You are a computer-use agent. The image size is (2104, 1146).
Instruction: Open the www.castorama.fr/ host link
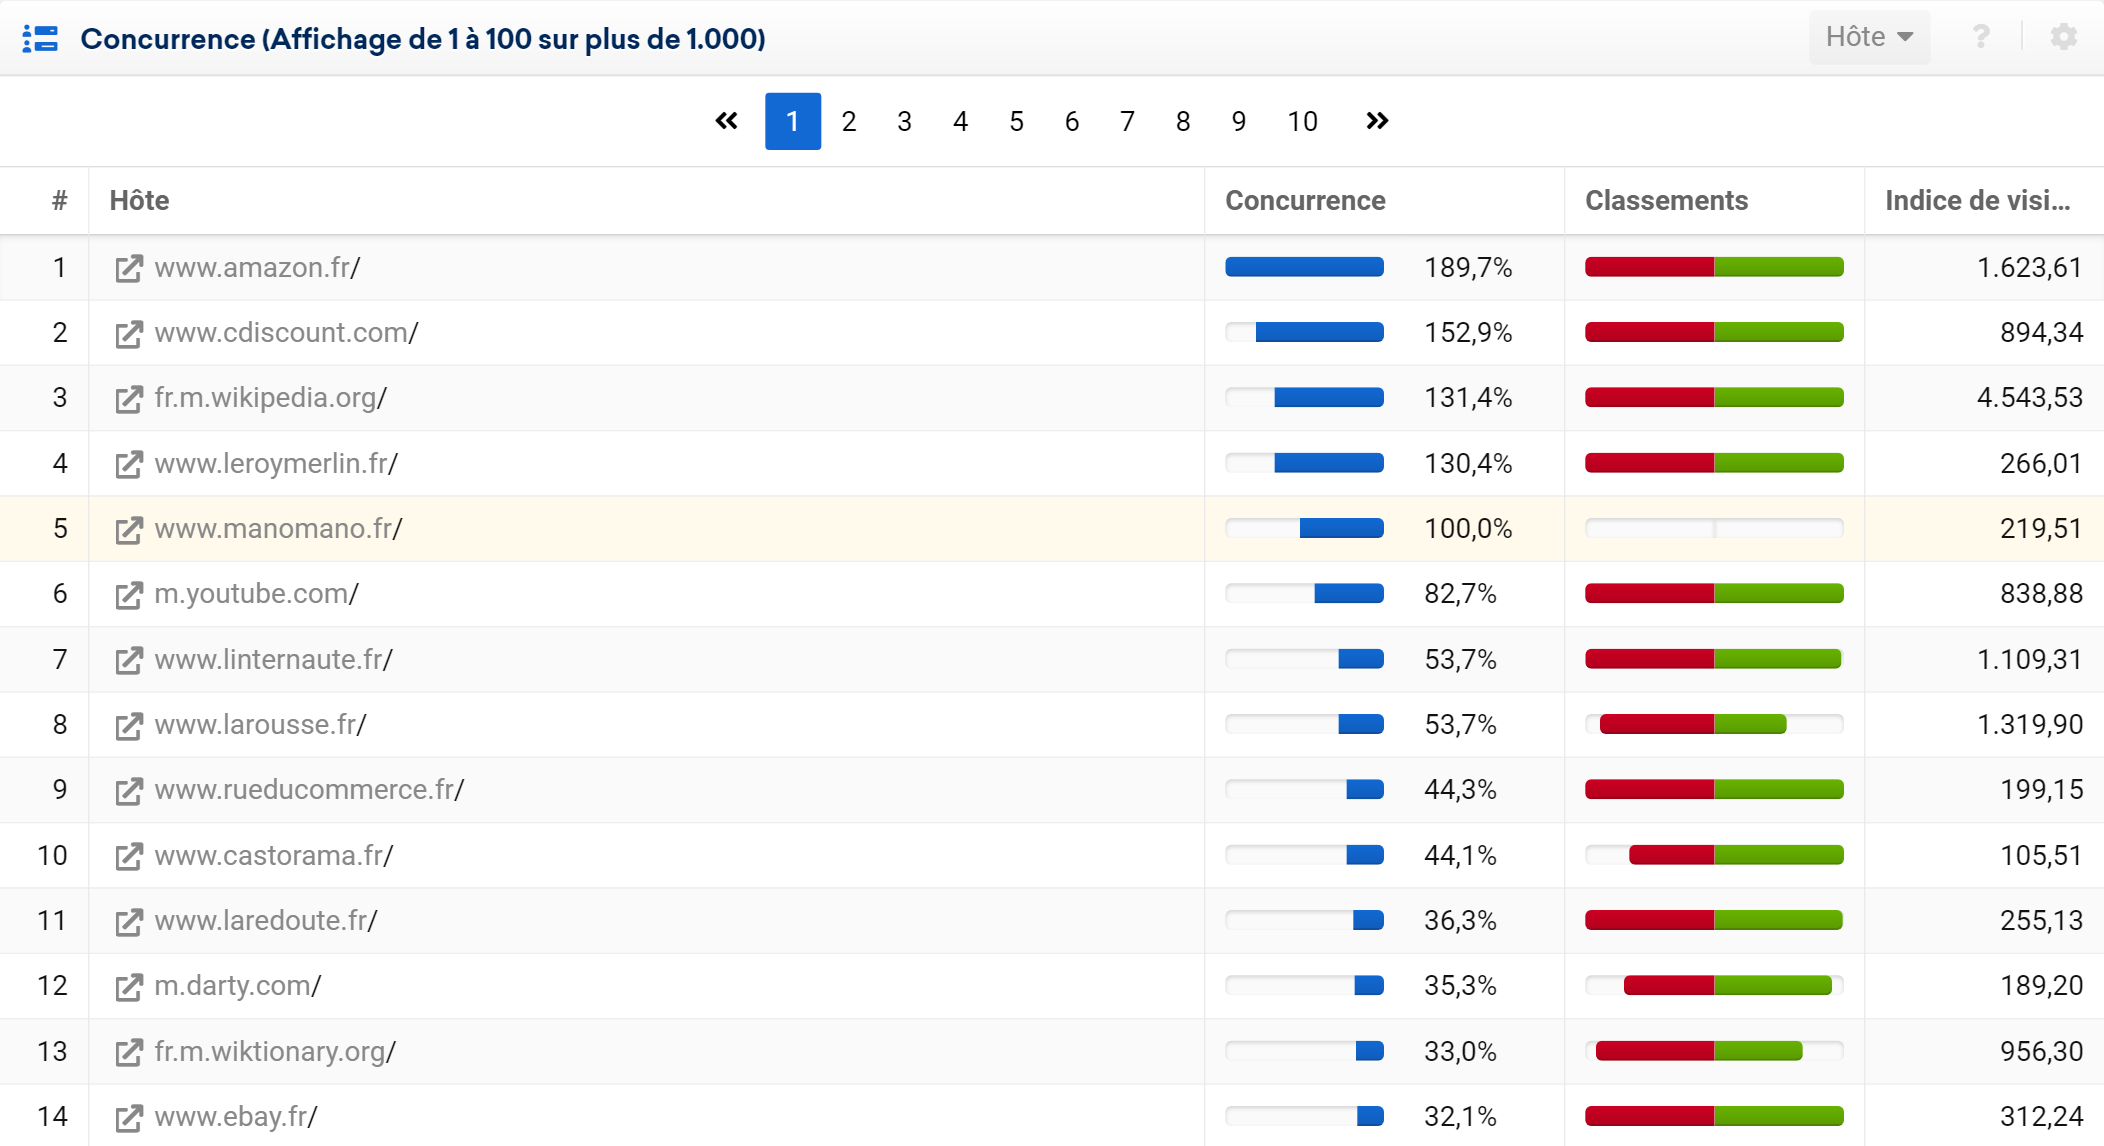coord(274,856)
